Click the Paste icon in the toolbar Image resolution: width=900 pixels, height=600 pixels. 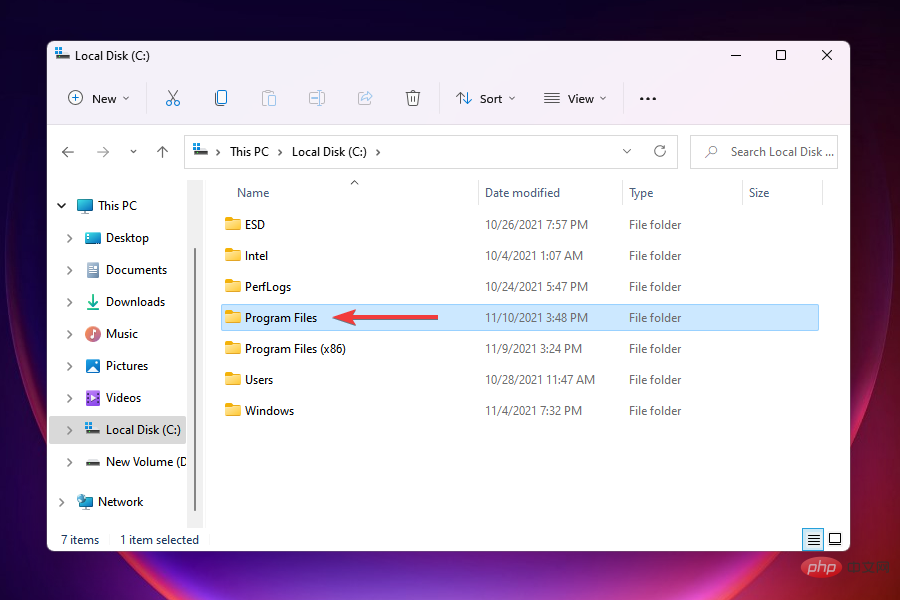point(269,98)
